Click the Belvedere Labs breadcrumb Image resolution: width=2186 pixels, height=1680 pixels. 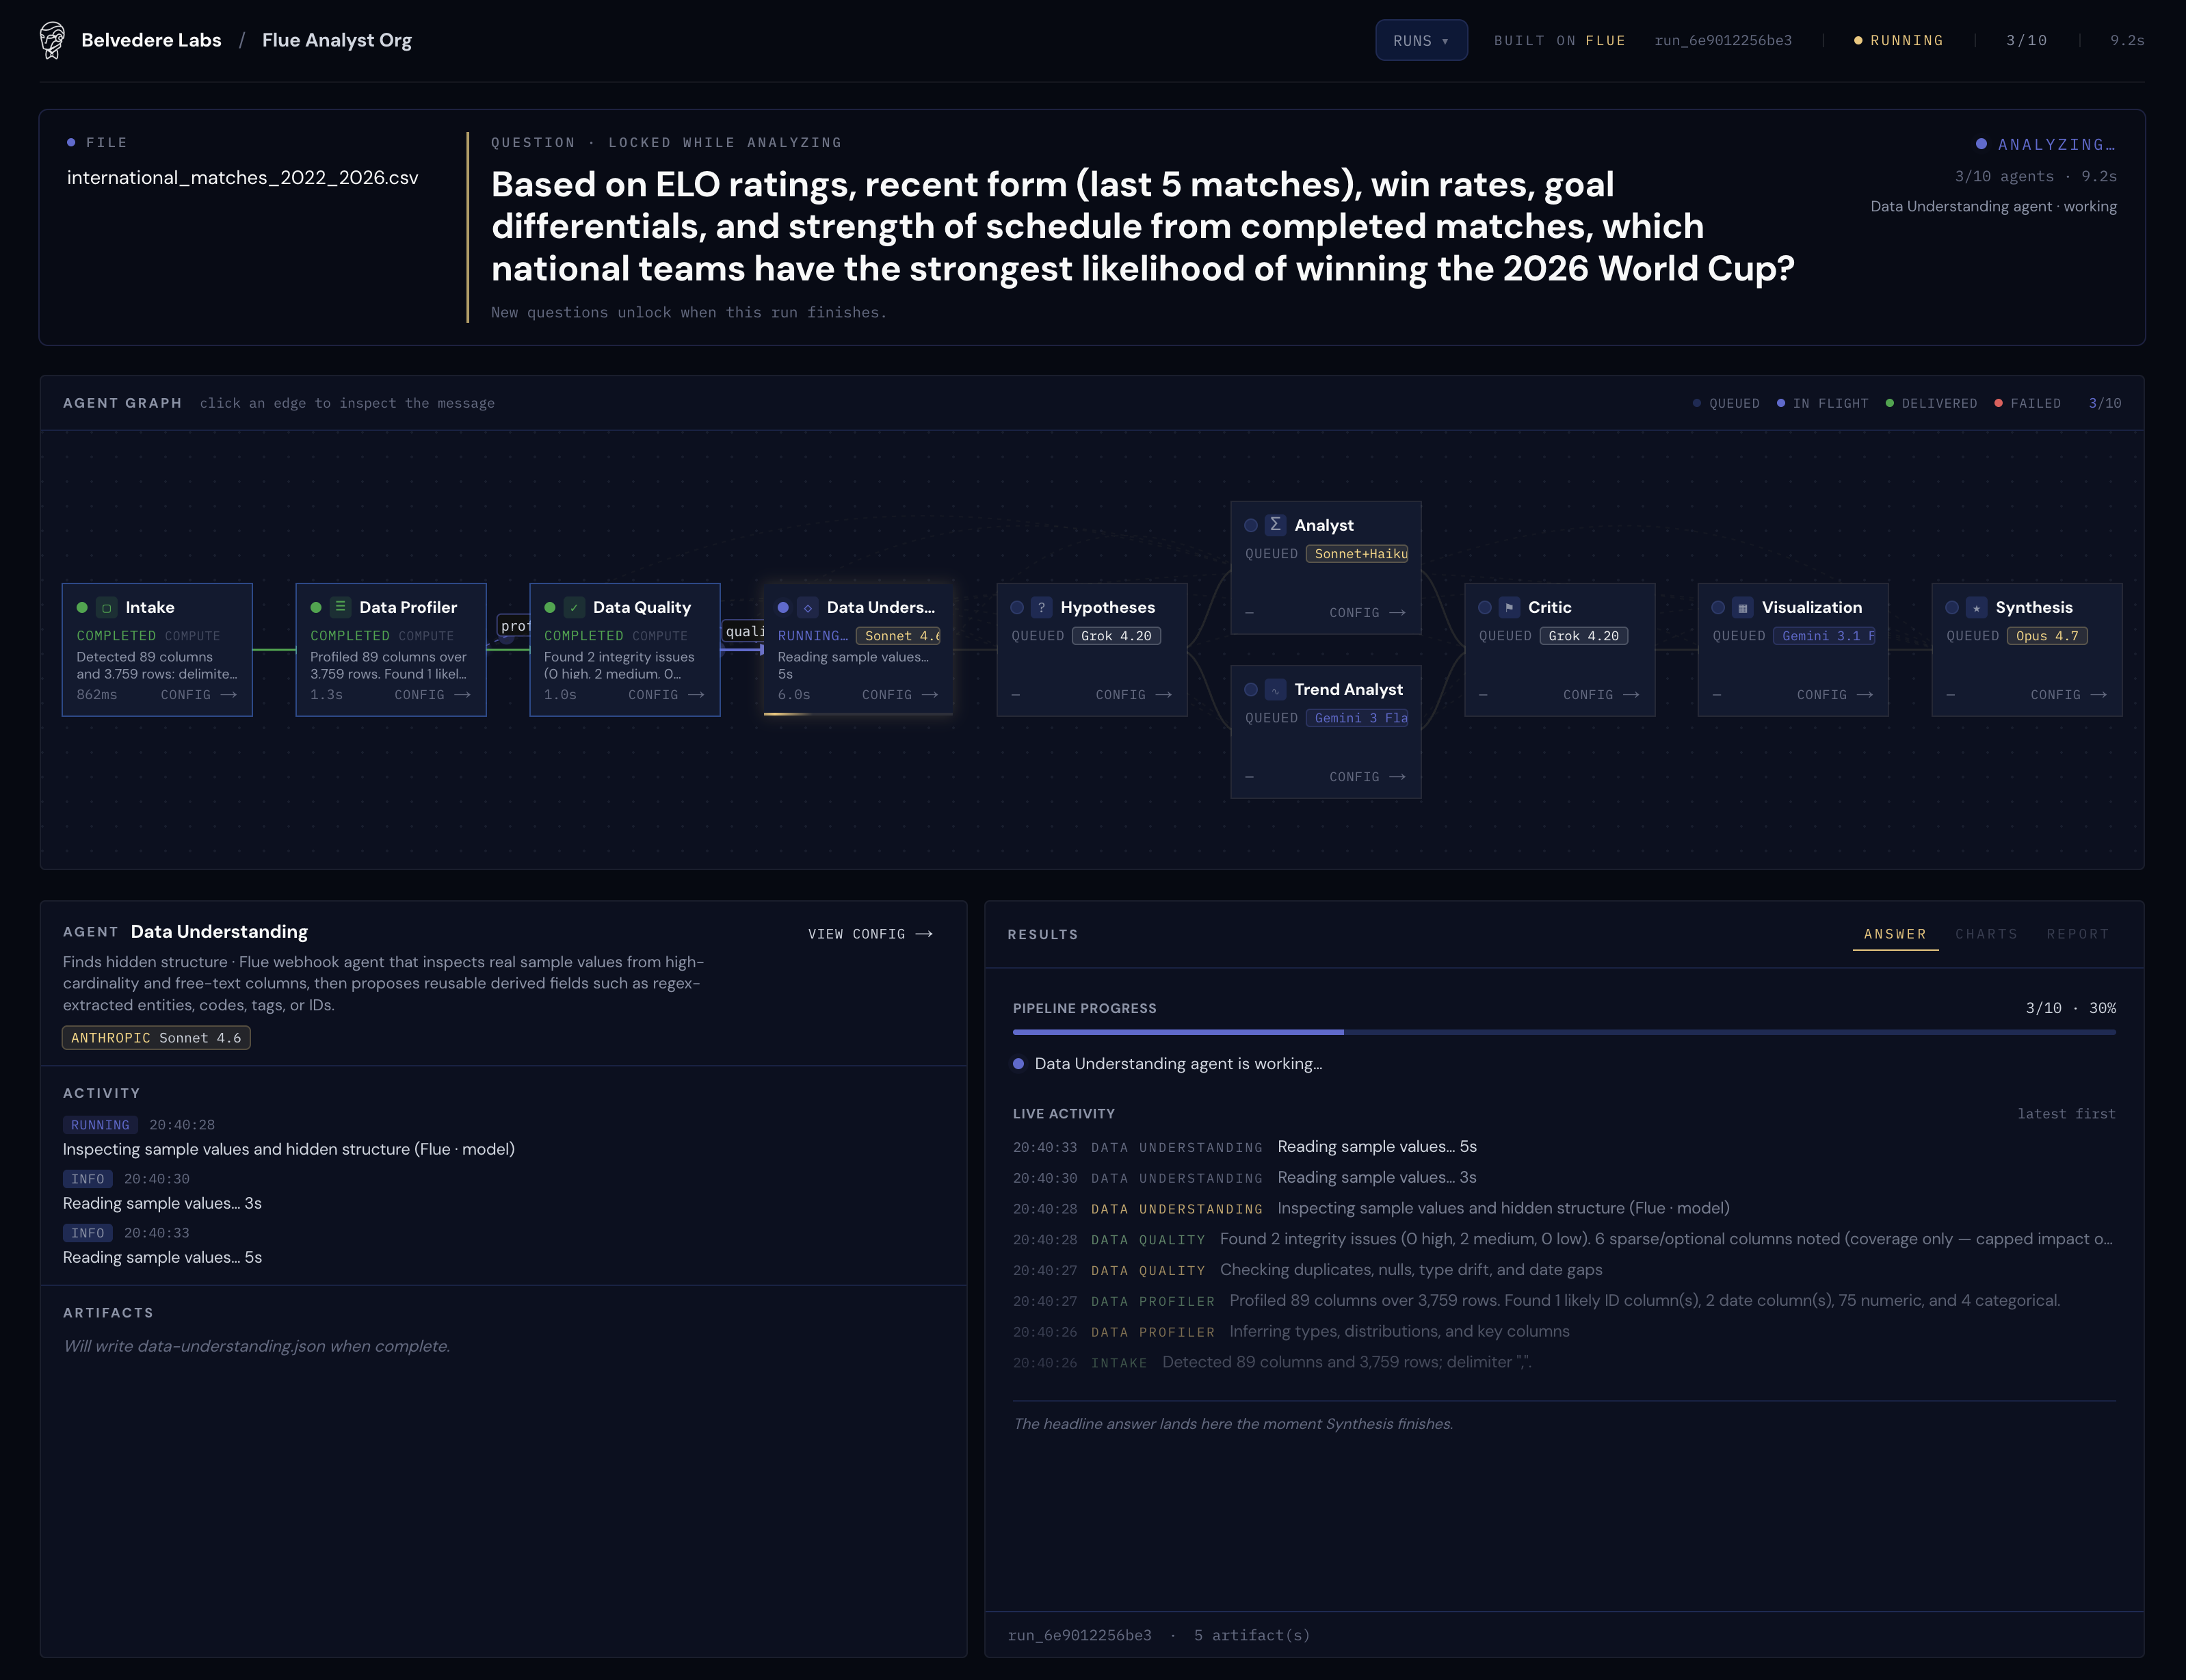tap(151, 40)
